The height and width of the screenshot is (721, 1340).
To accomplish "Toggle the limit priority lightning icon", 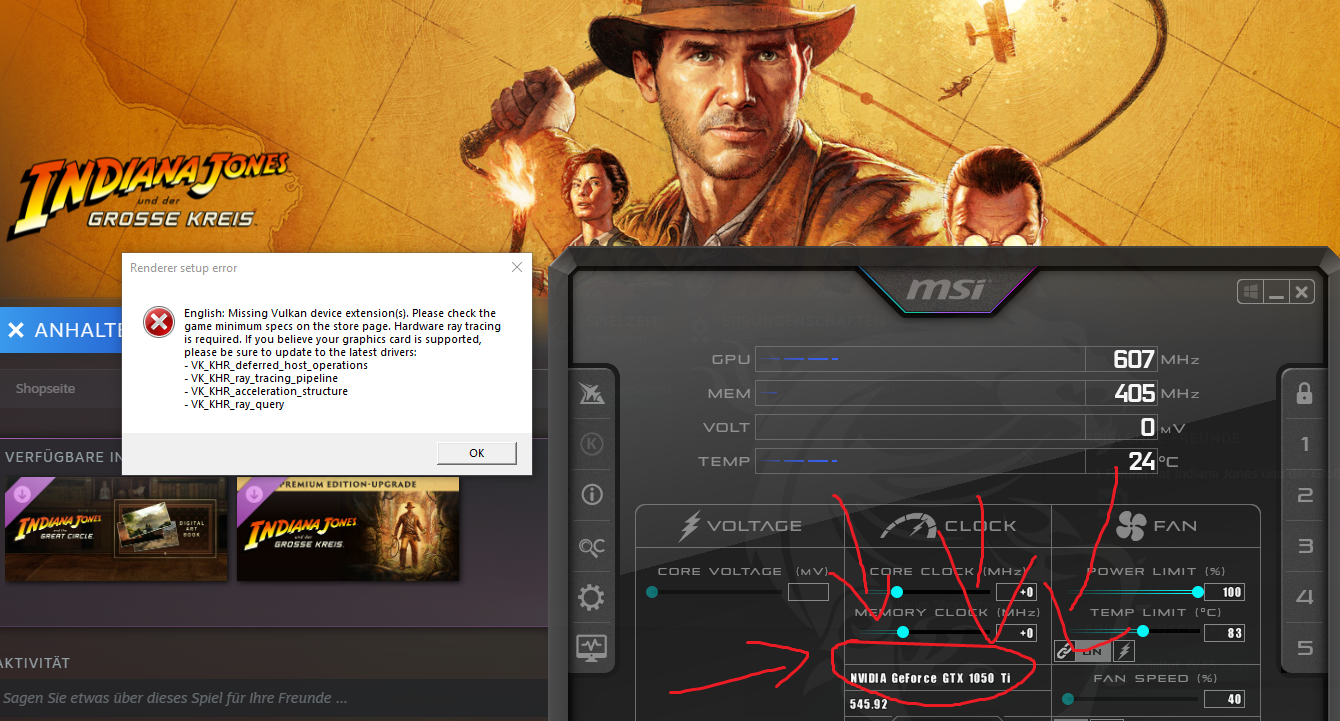I will click(x=1124, y=651).
